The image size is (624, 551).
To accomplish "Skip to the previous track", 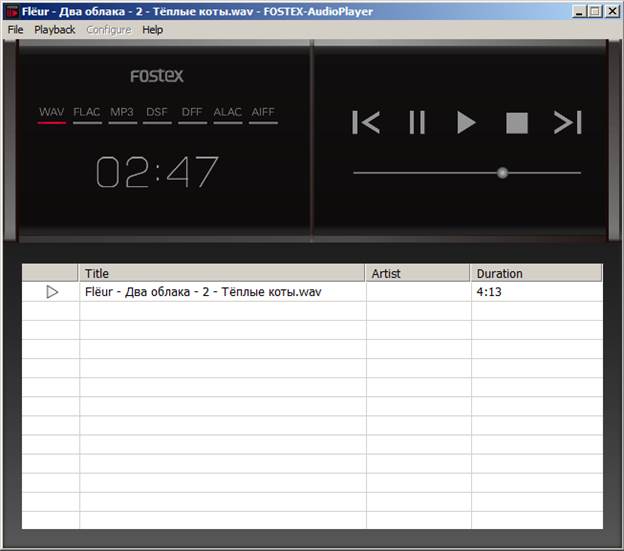I will (x=366, y=122).
